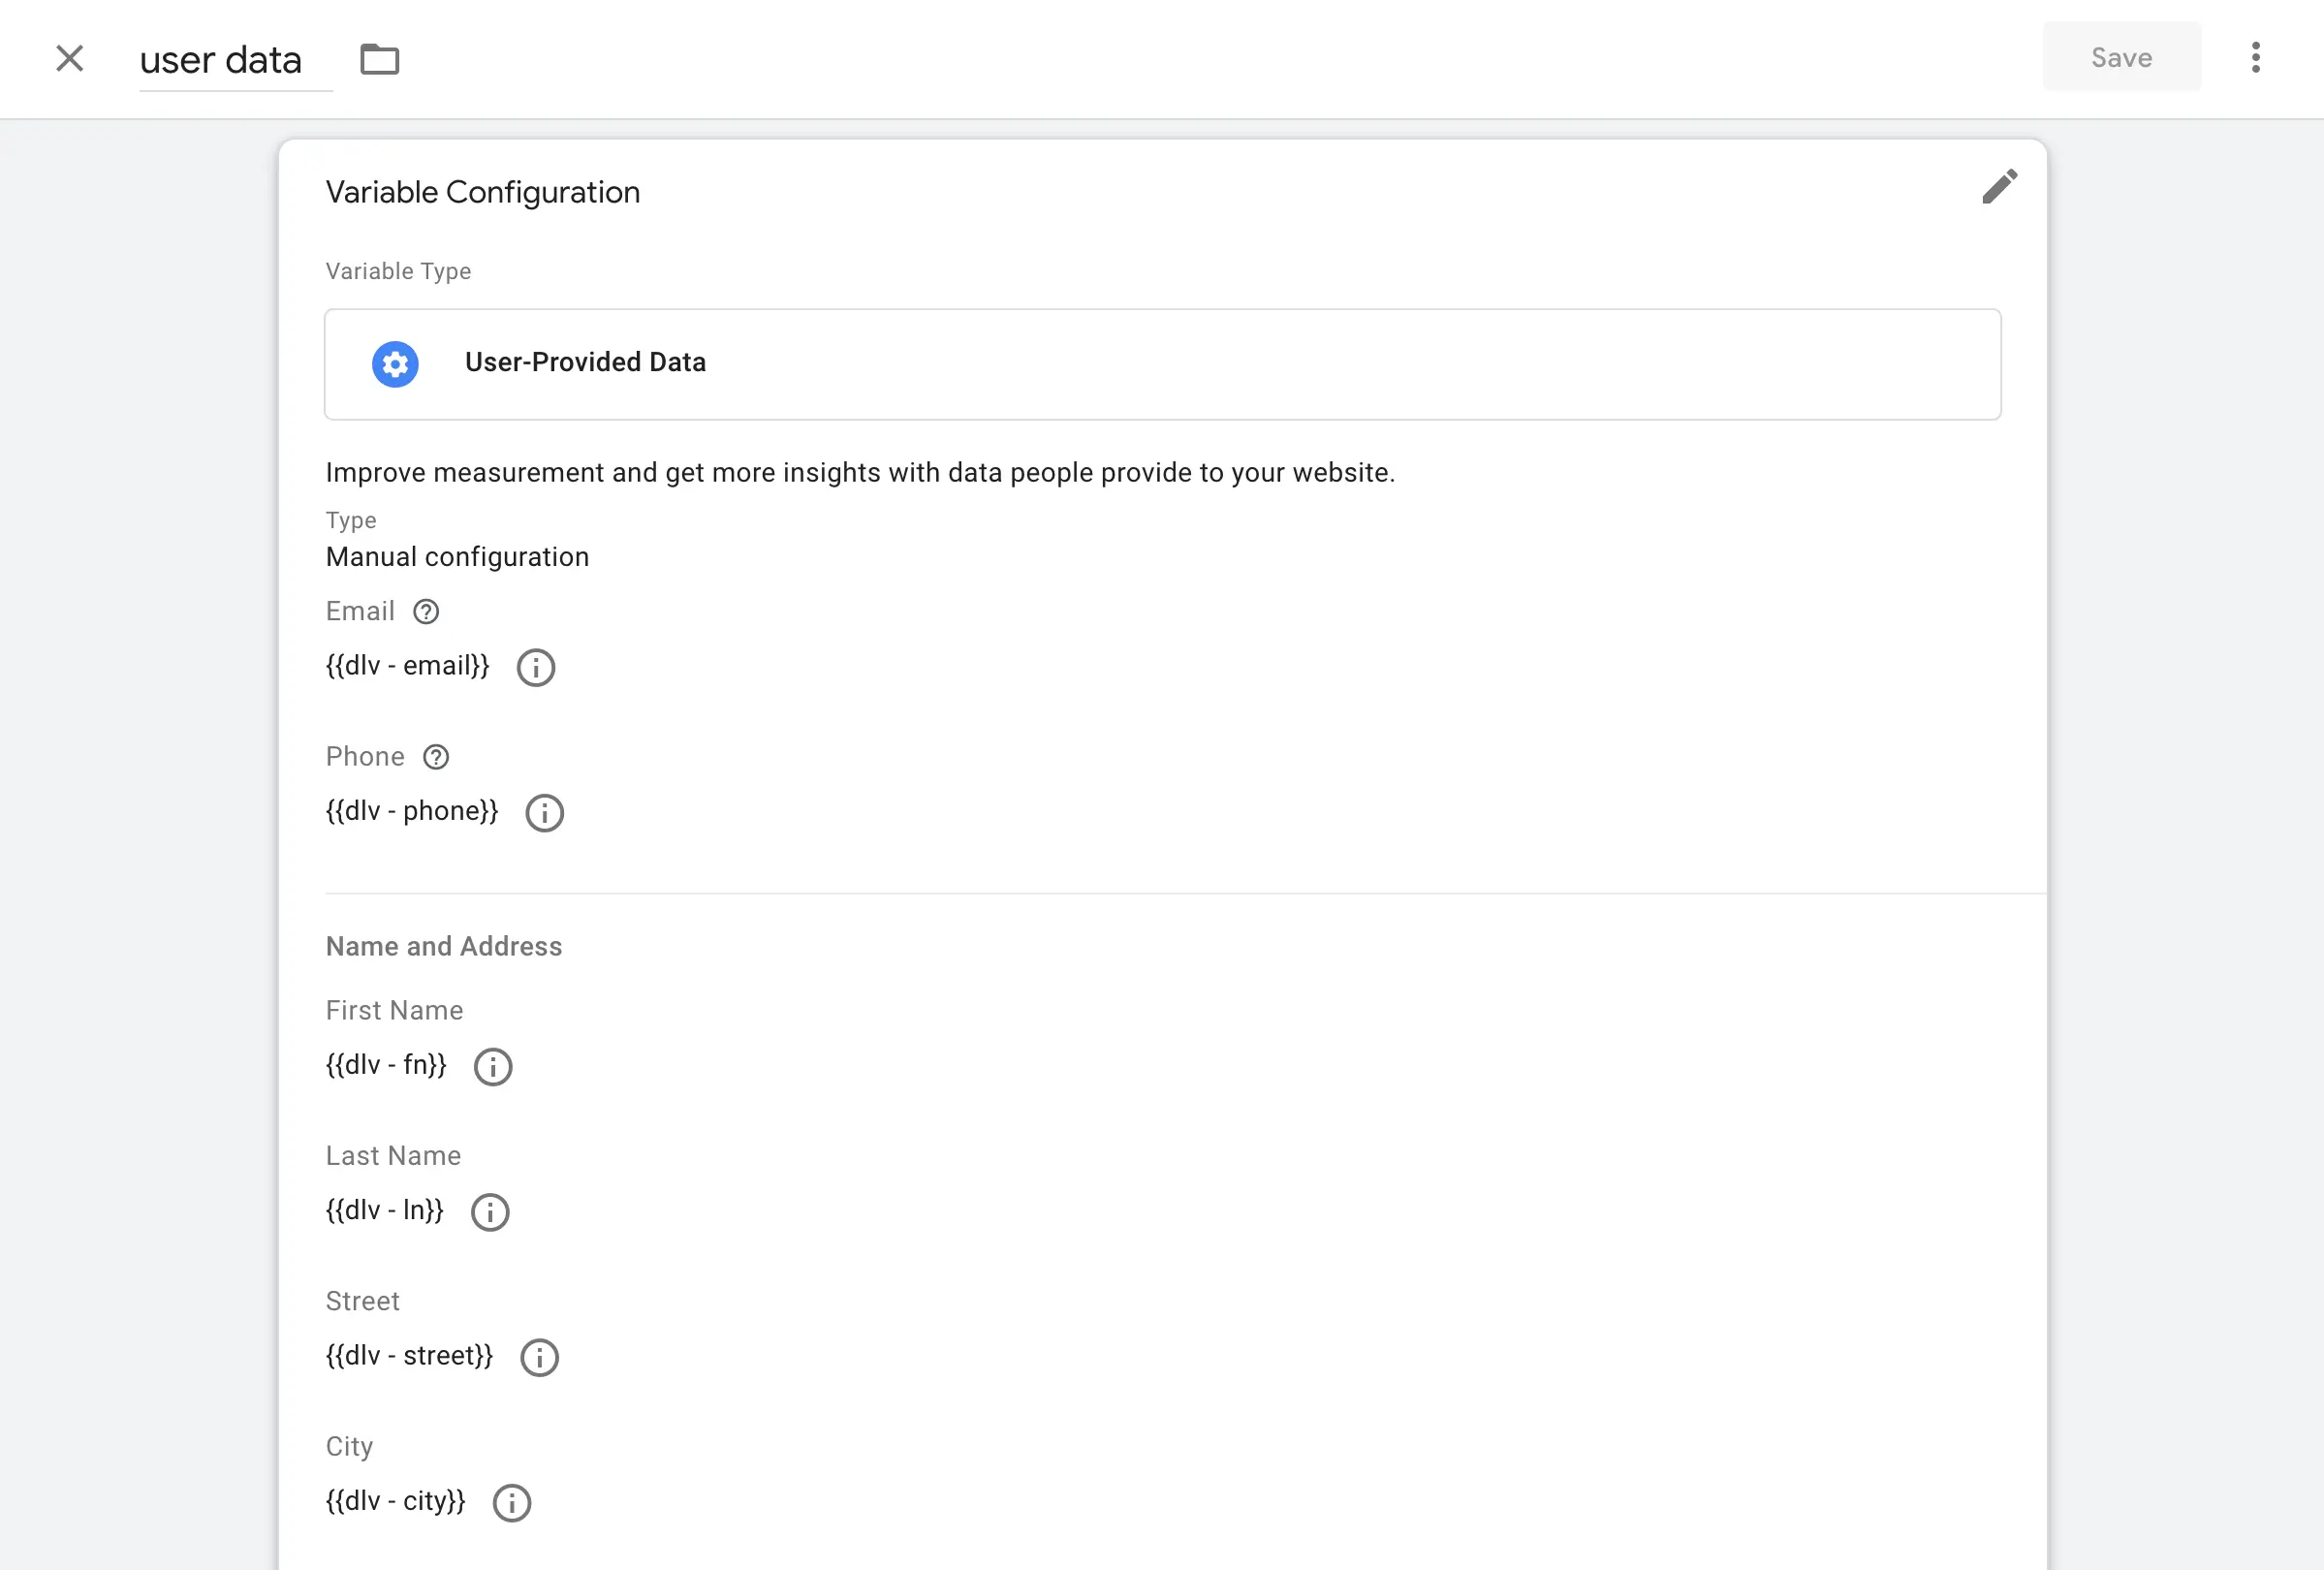Viewport: 2324px width, 1570px height.
Task: Open the three-dot more options menu
Action: click(2255, 57)
